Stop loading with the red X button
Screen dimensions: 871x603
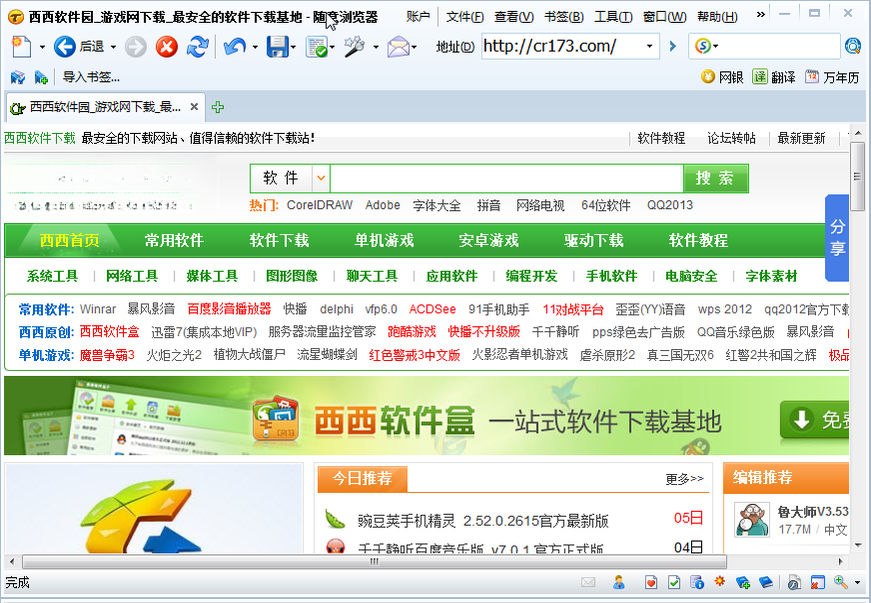[x=166, y=47]
